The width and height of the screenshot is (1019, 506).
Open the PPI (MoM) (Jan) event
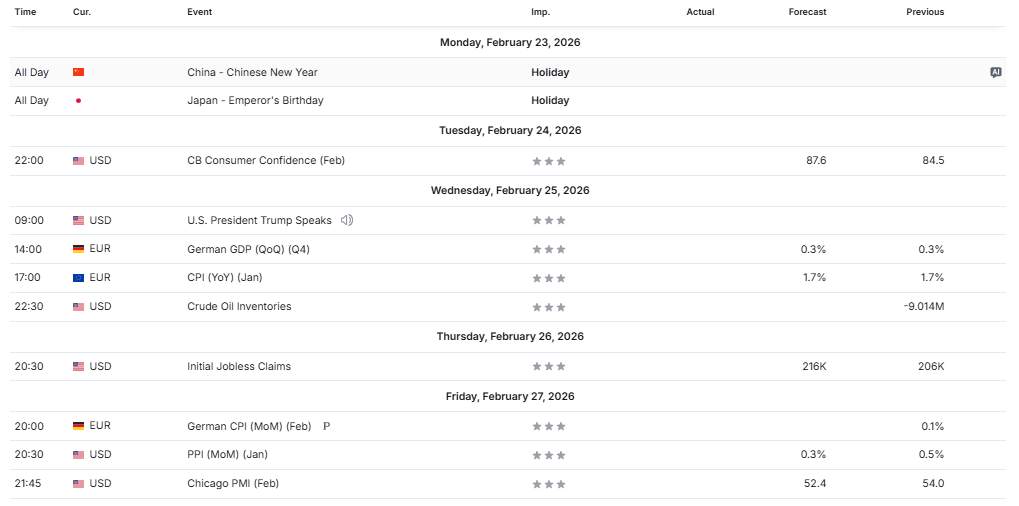coord(227,454)
